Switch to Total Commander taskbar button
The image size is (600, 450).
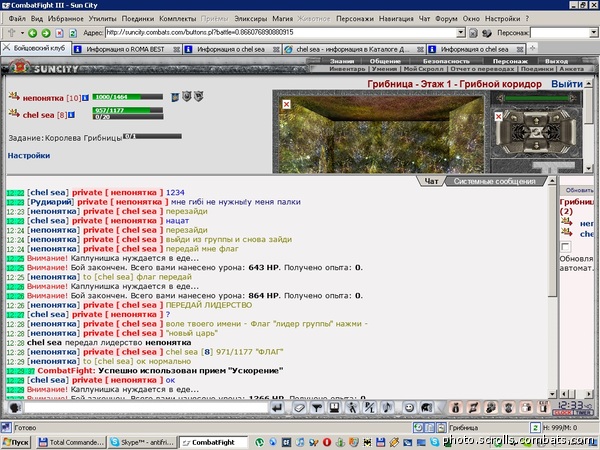pyautogui.click(x=71, y=442)
